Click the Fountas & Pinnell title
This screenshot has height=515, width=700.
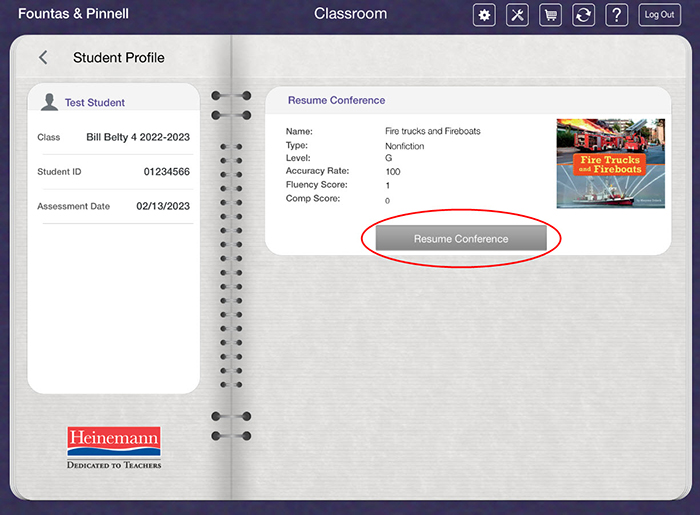pos(73,14)
